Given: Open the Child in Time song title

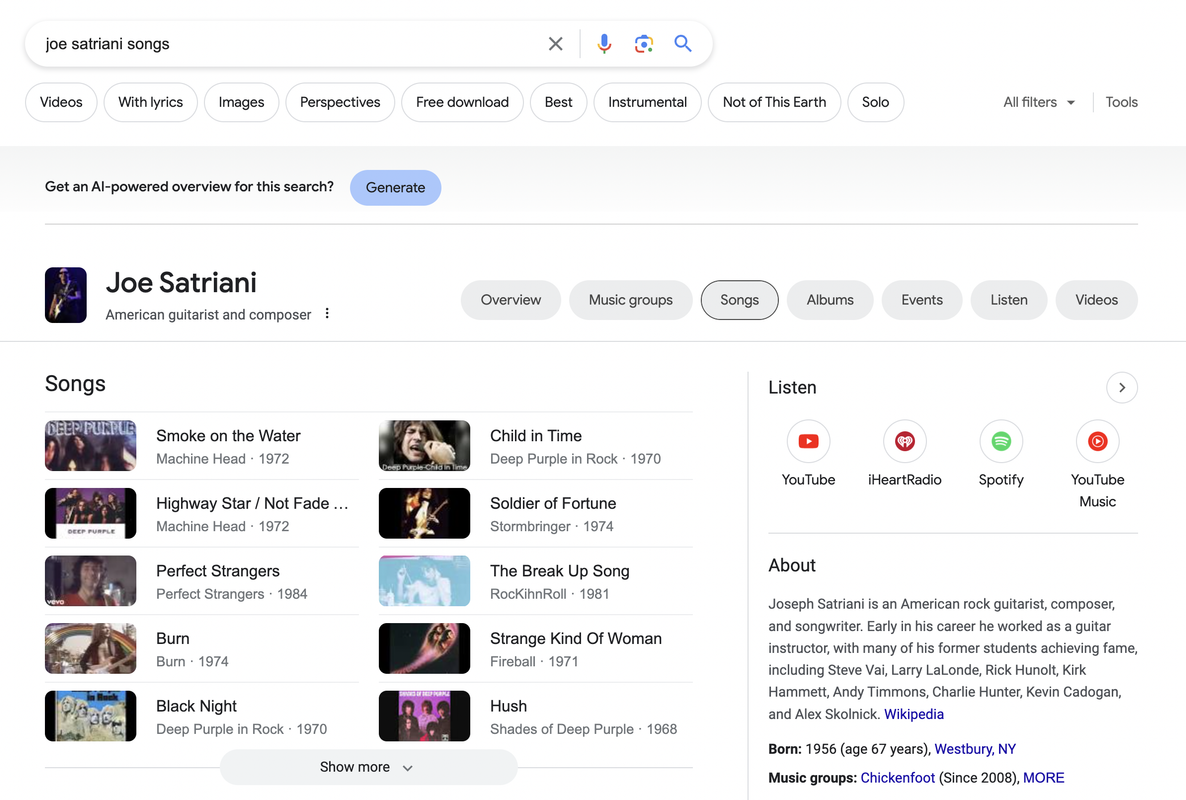Looking at the screenshot, I should 536,436.
